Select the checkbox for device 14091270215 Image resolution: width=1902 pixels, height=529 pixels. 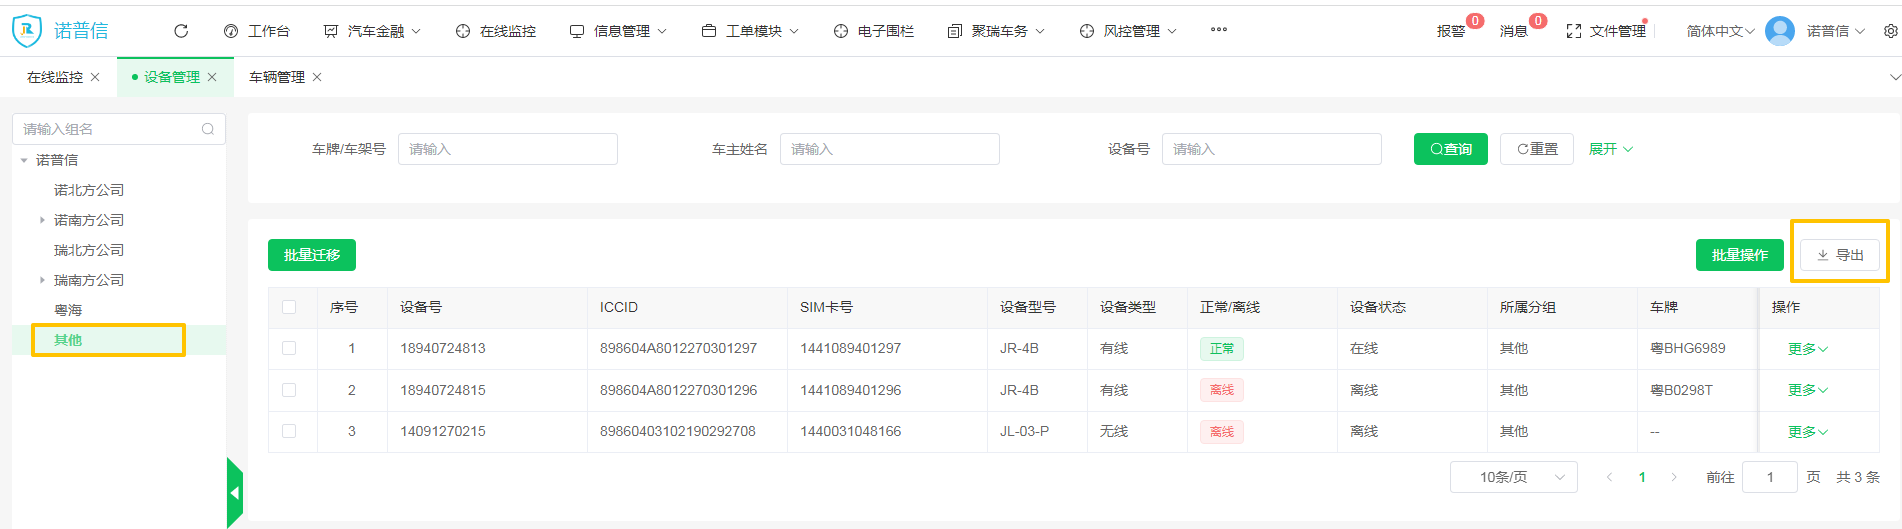point(289,431)
